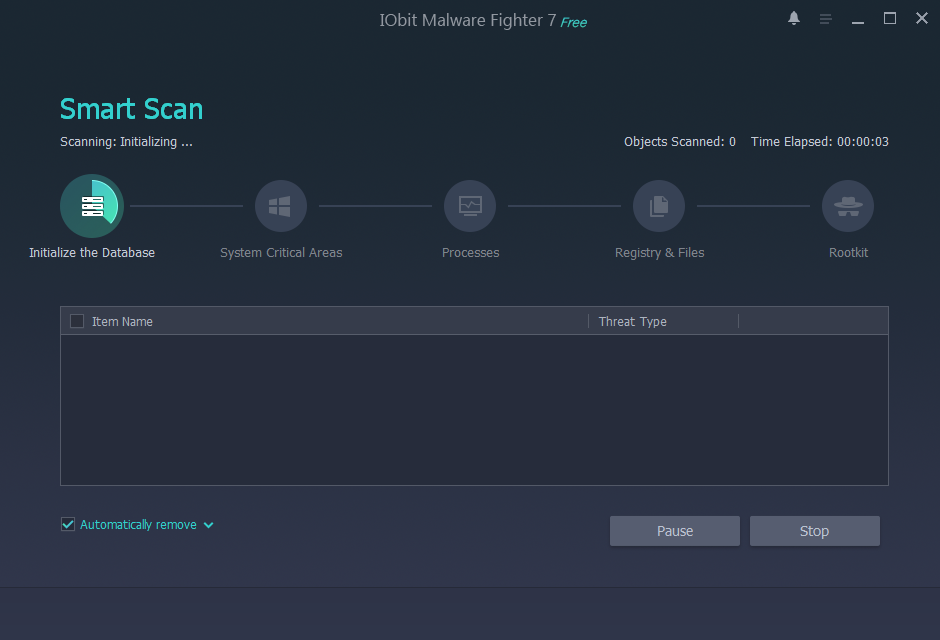Toggle the Item Name select-all checkbox
Image resolution: width=940 pixels, height=640 pixels.
coord(77,321)
